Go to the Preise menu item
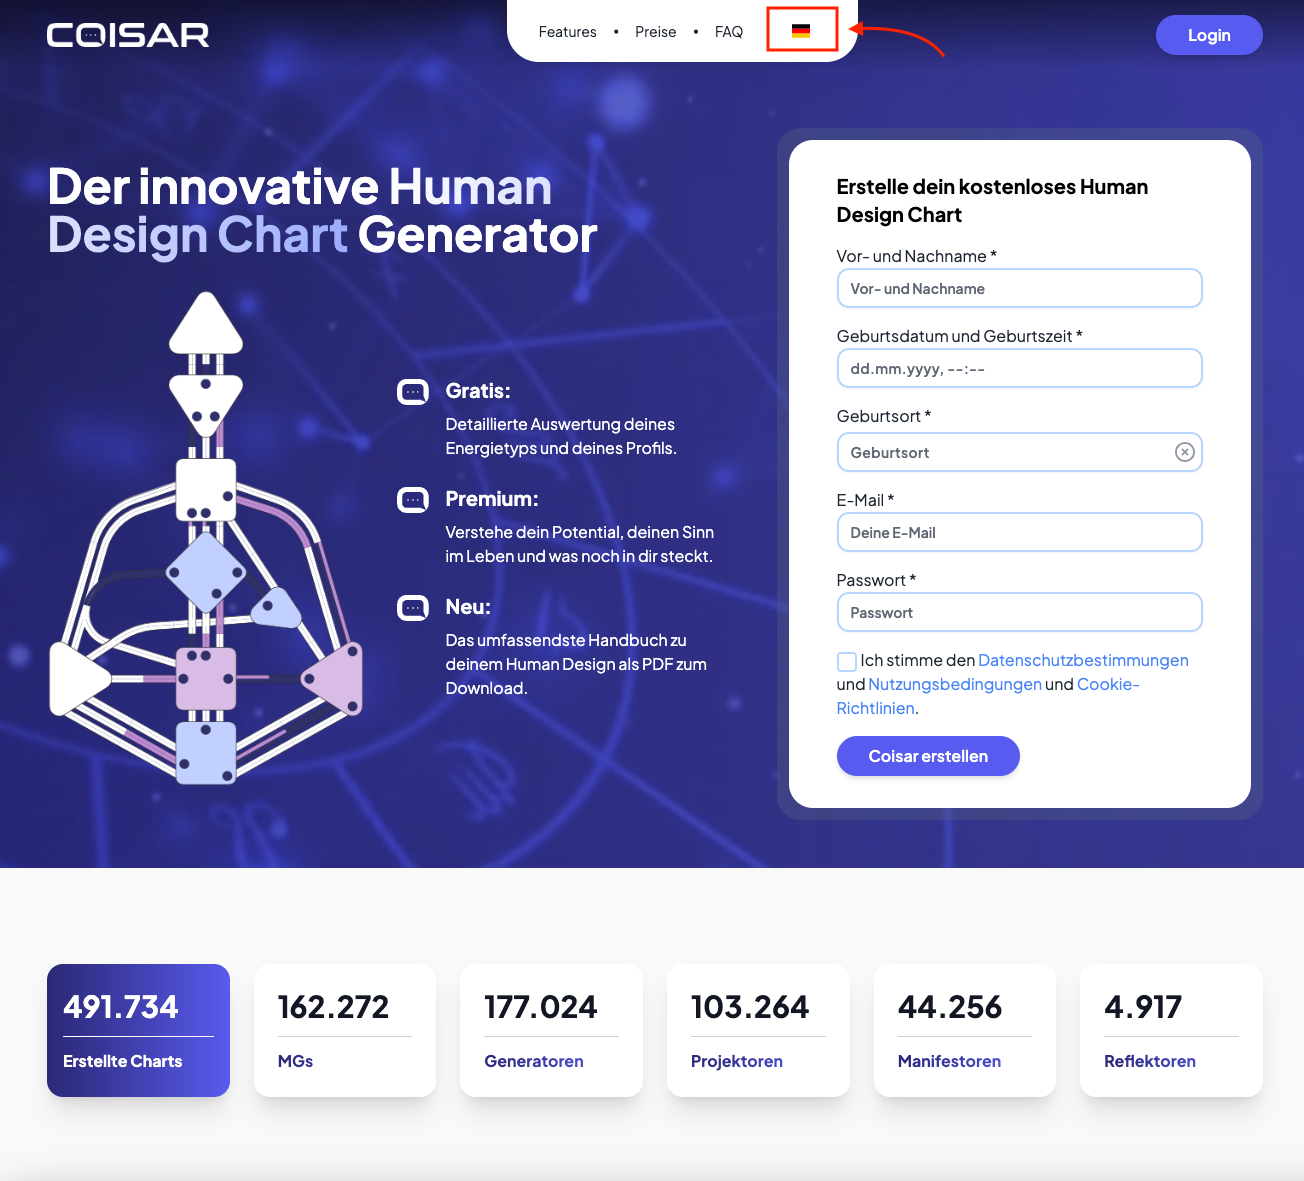Screen dimensions: 1304x1181 (655, 32)
